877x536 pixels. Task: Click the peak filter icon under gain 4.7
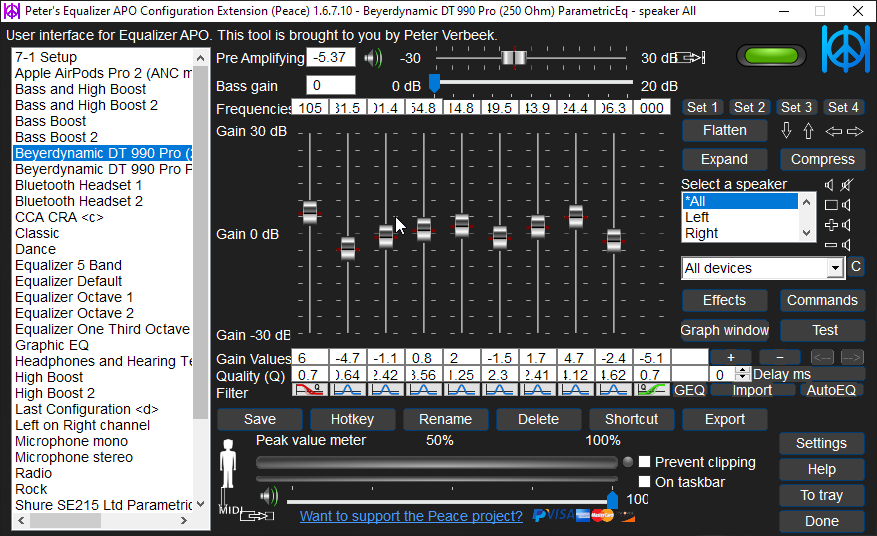pos(576,389)
